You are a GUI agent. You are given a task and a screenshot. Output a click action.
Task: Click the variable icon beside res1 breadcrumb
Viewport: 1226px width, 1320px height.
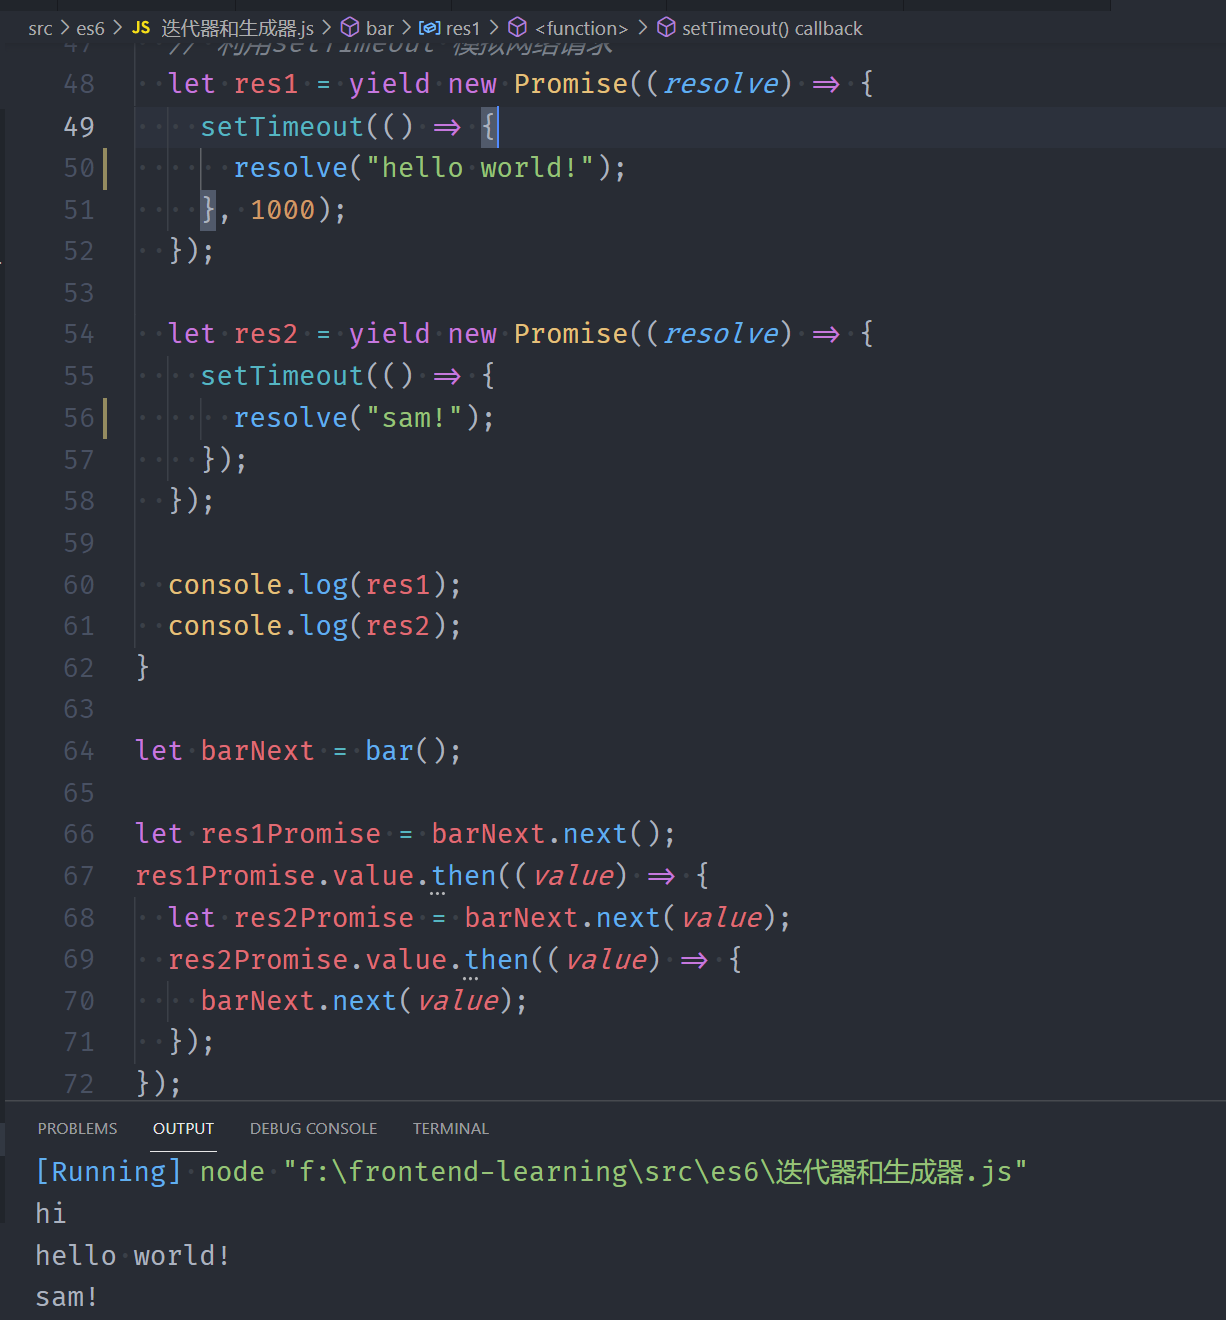[x=429, y=28]
